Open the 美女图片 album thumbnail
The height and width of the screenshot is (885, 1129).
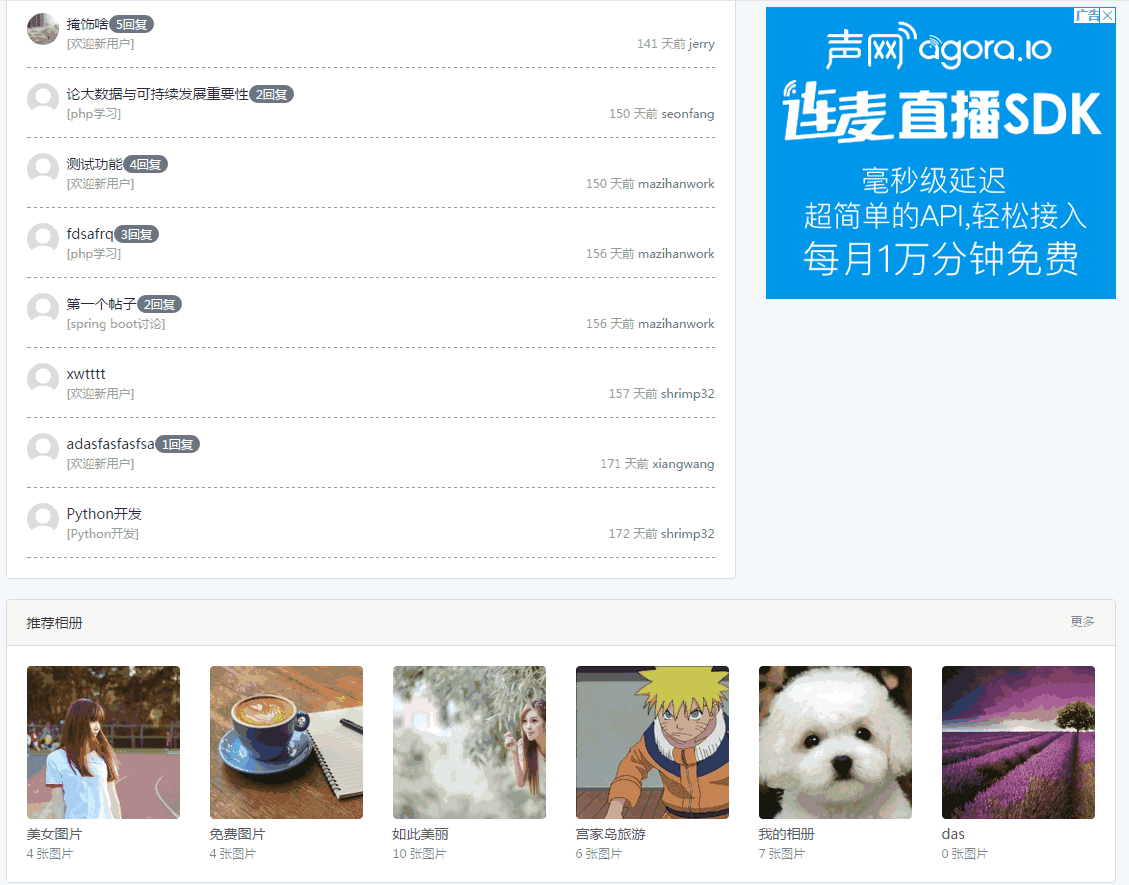point(103,742)
